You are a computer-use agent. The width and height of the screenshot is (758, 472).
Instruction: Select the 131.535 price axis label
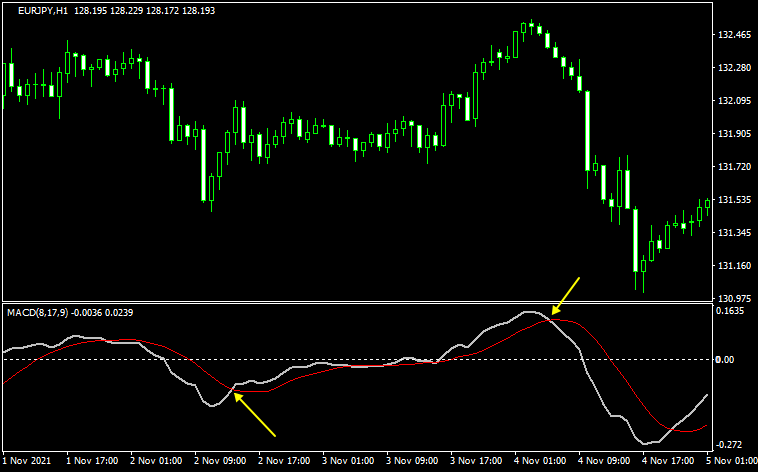(x=734, y=199)
